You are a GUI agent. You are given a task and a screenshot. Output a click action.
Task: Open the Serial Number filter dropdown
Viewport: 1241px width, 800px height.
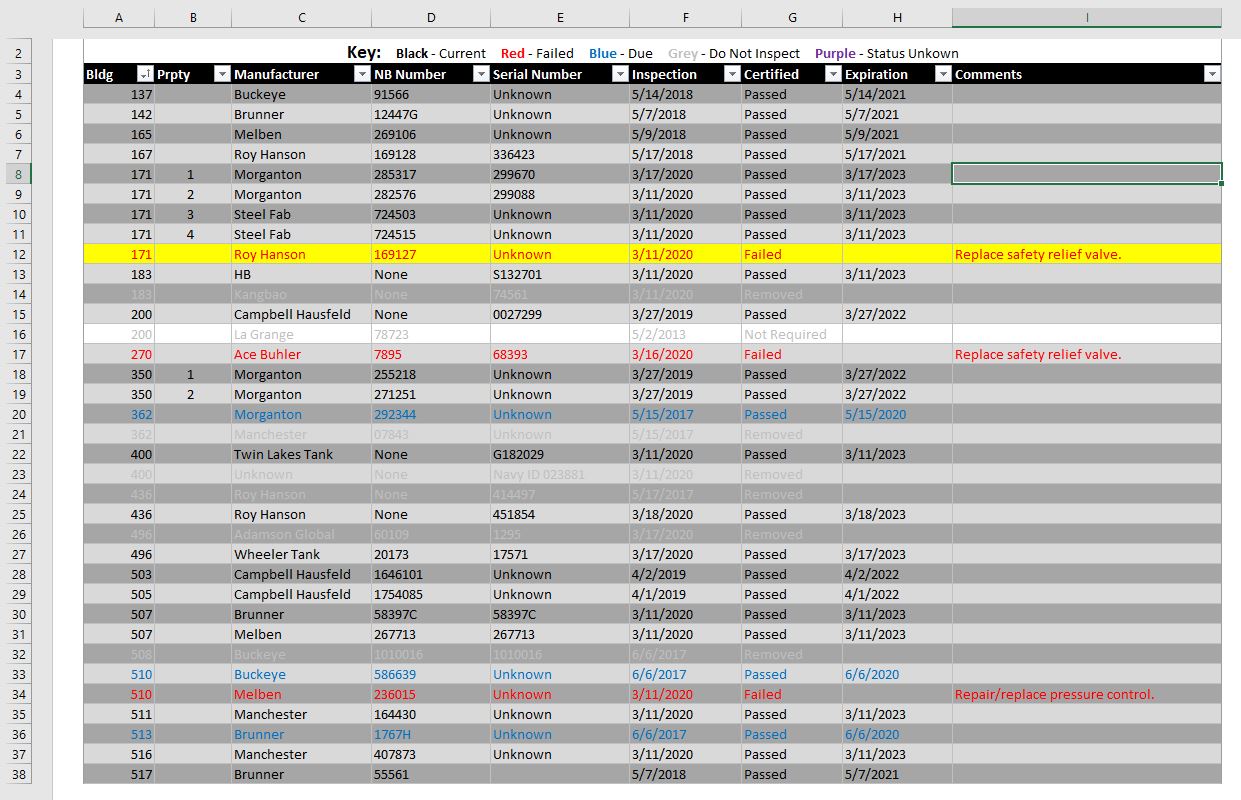[621, 74]
